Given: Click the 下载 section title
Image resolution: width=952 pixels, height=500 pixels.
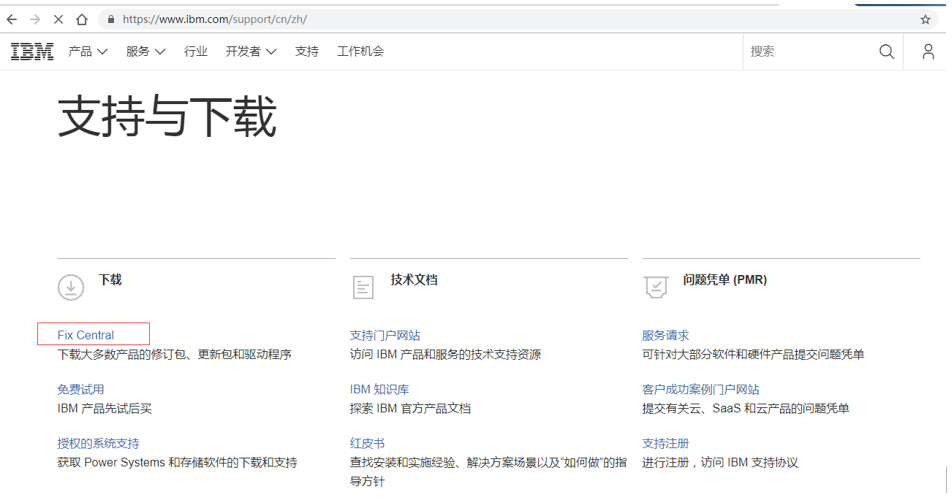Looking at the screenshot, I should click(x=110, y=280).
